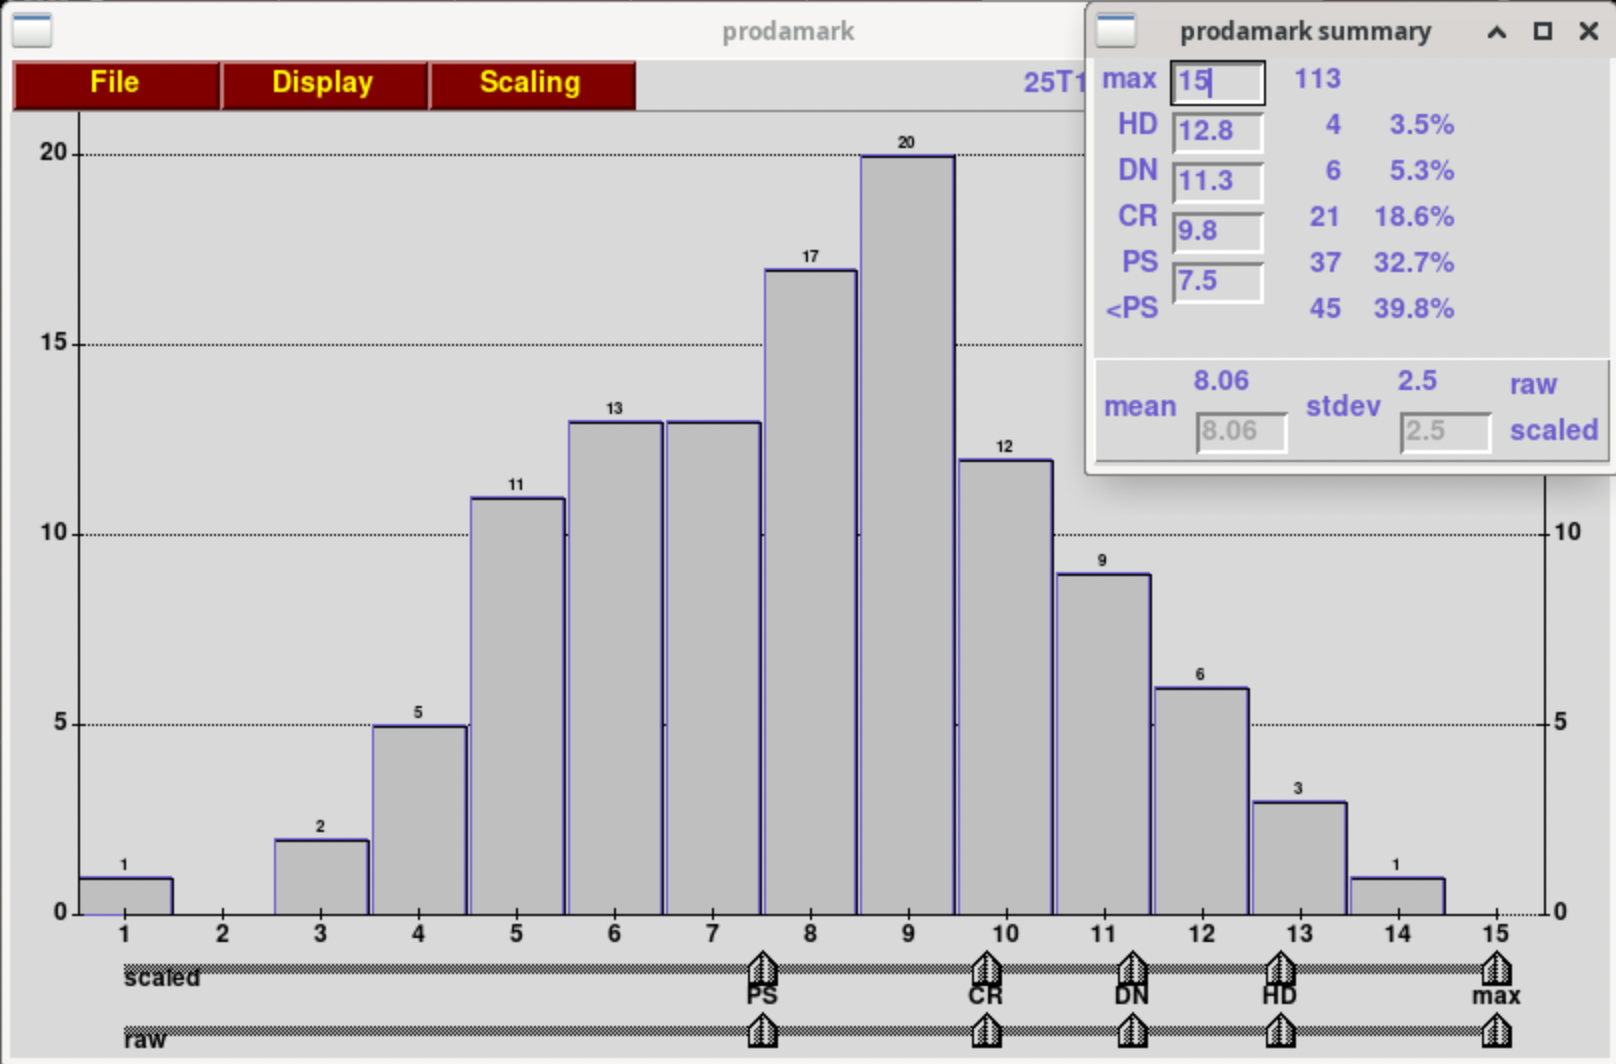Click the raw mean value 8.06
This screenshot has height=1064, width=1616.
(x=1221, y=381)
